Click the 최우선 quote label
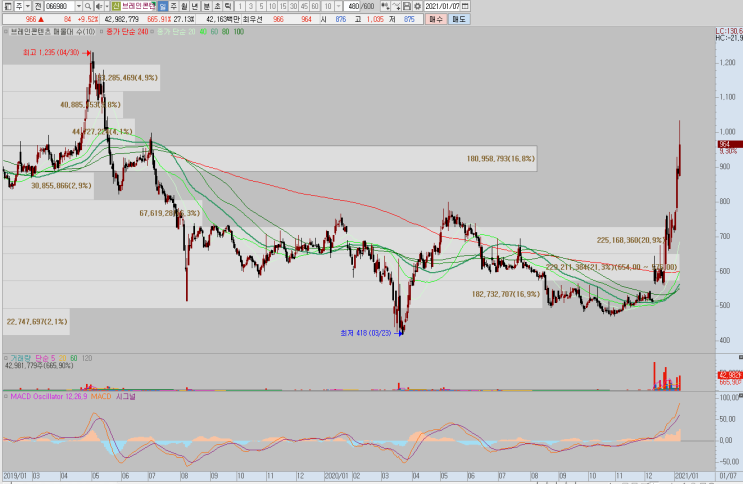 coord(252,19)
